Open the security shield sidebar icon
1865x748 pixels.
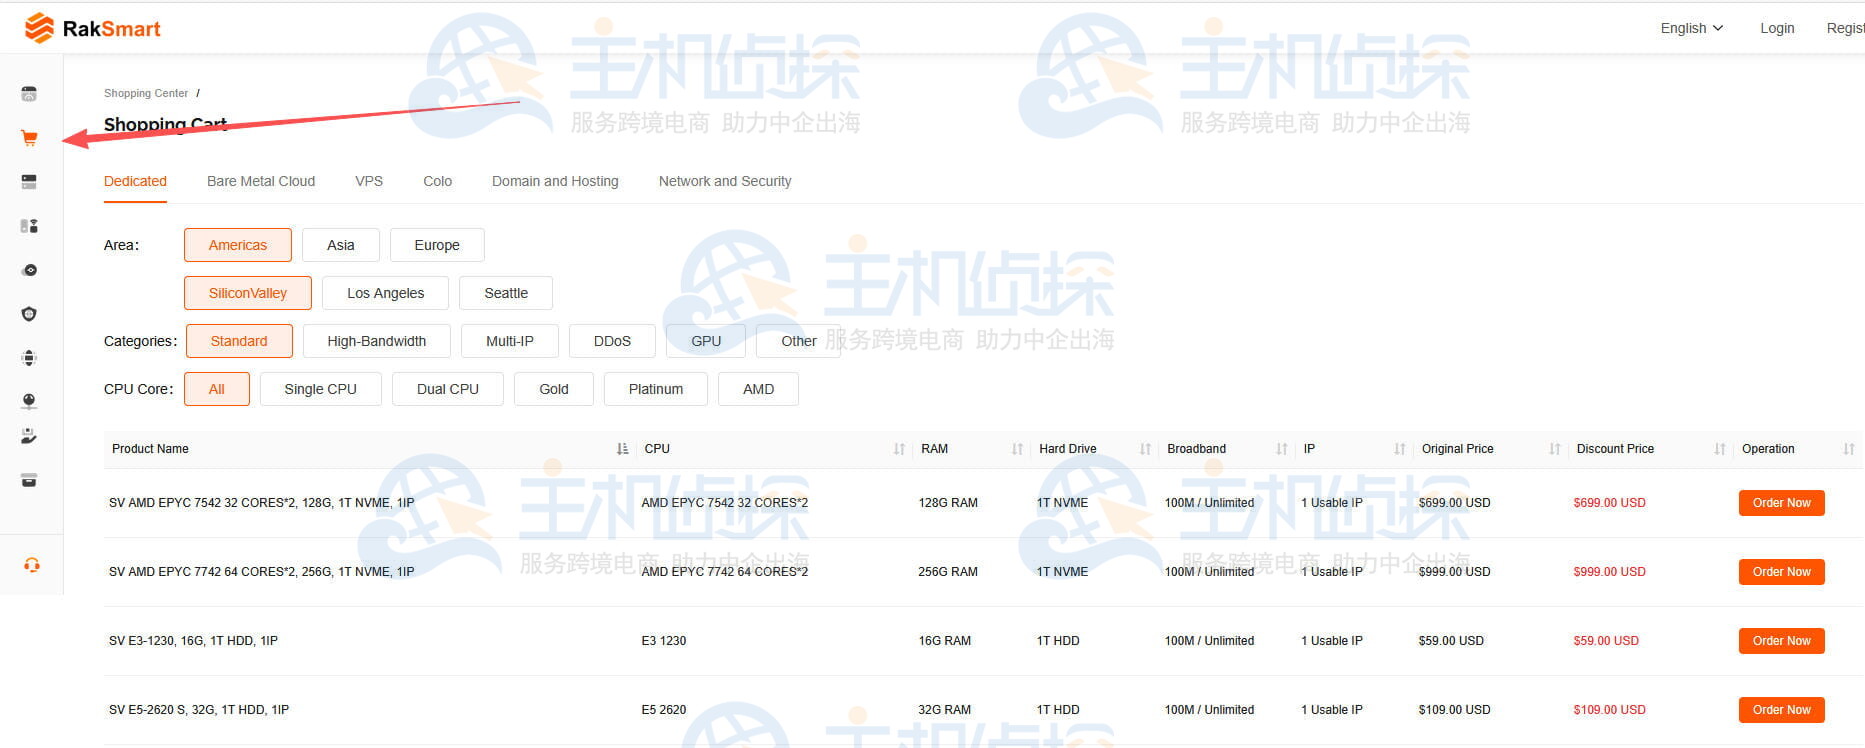coord(29,314)
